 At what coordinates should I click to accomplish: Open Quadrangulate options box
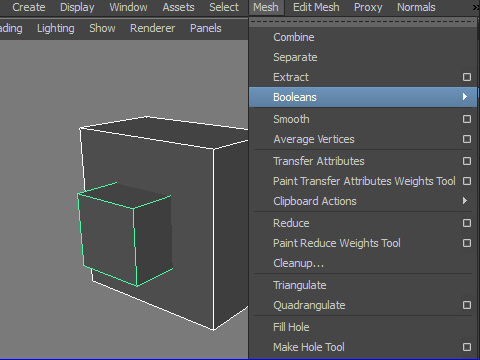click(467, 305)
